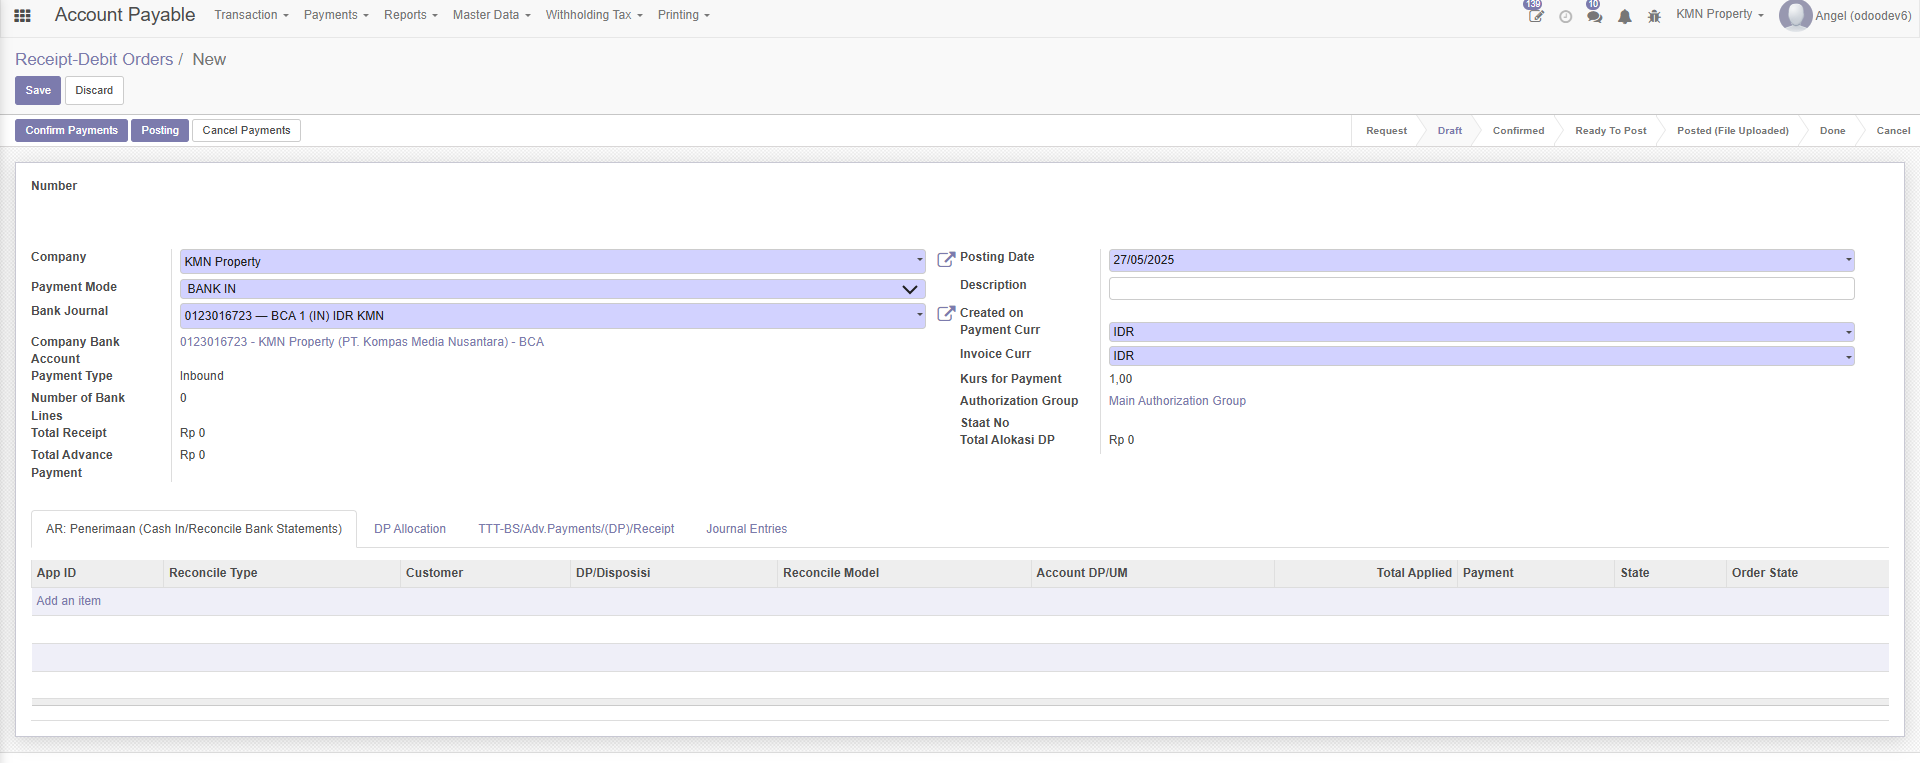Select the Request status stage
The width and height of the screenshot is (1920, 763).
[1386, 131]
